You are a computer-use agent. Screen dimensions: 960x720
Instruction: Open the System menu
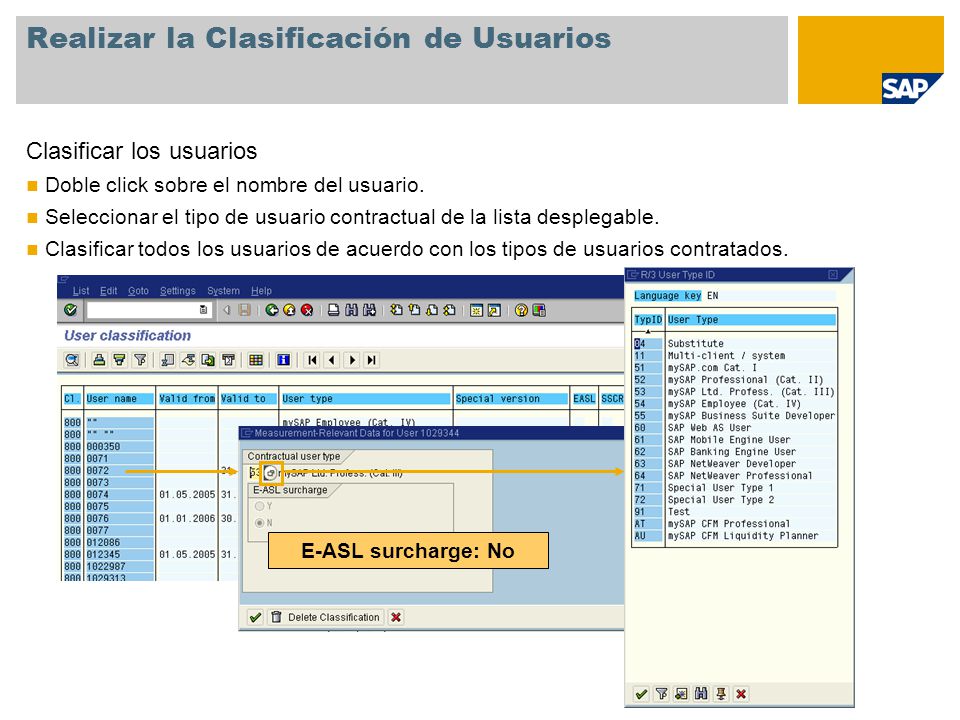pyautogui.click(x=223, y=291)
